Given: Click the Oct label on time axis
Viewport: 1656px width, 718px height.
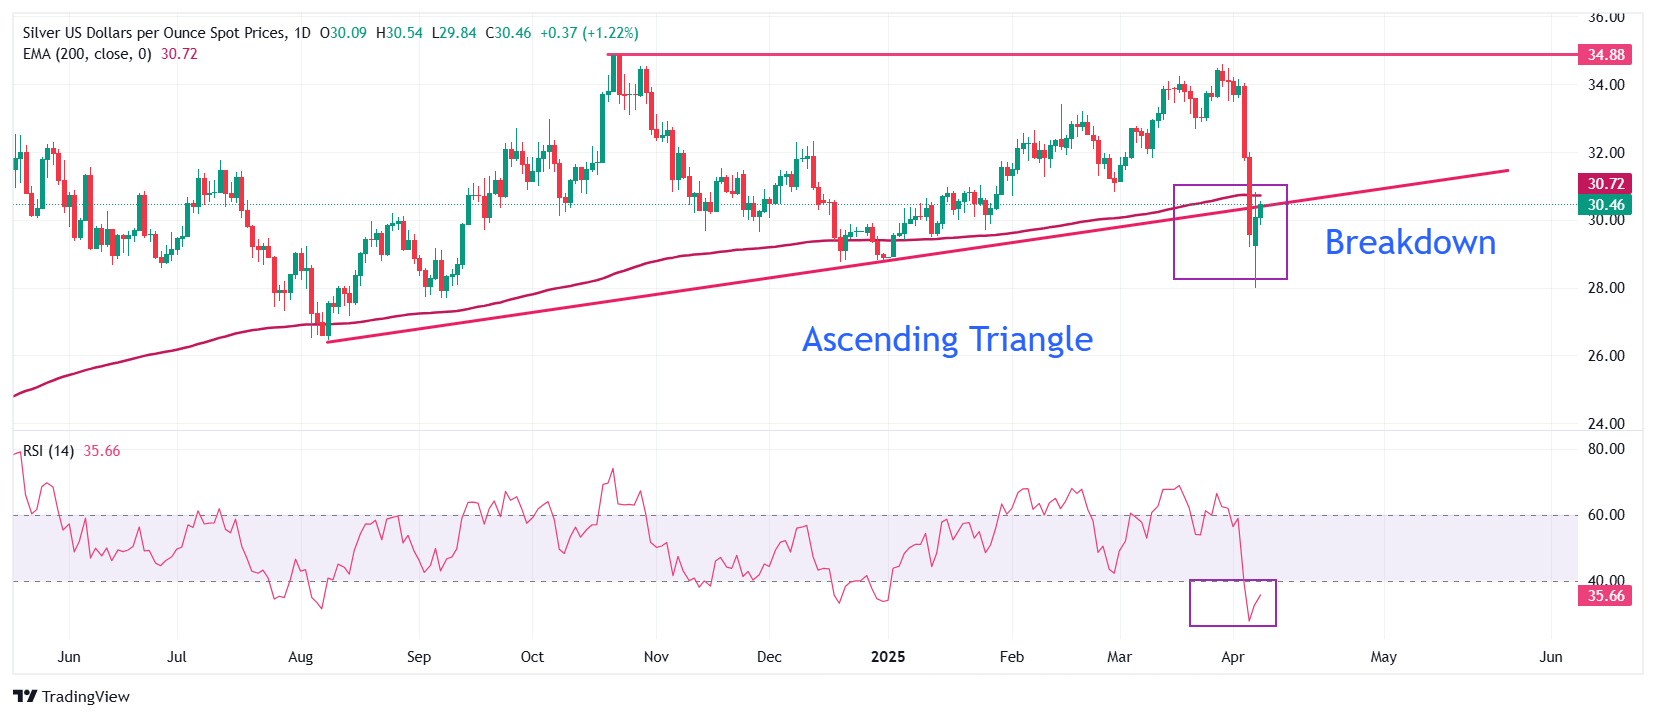Looking at the screenshot, I should click(532, 657).
